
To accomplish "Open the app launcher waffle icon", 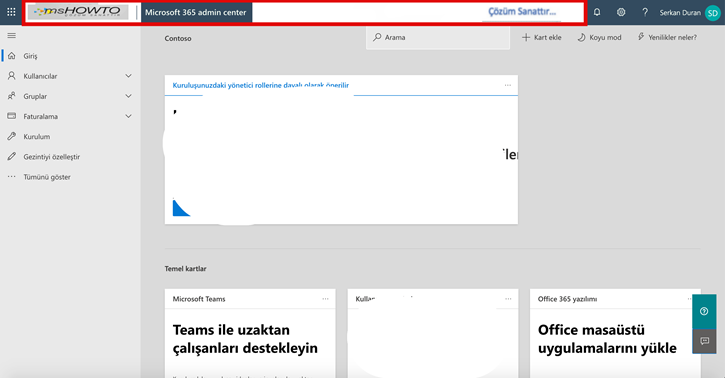I will [x=11, y=12].
